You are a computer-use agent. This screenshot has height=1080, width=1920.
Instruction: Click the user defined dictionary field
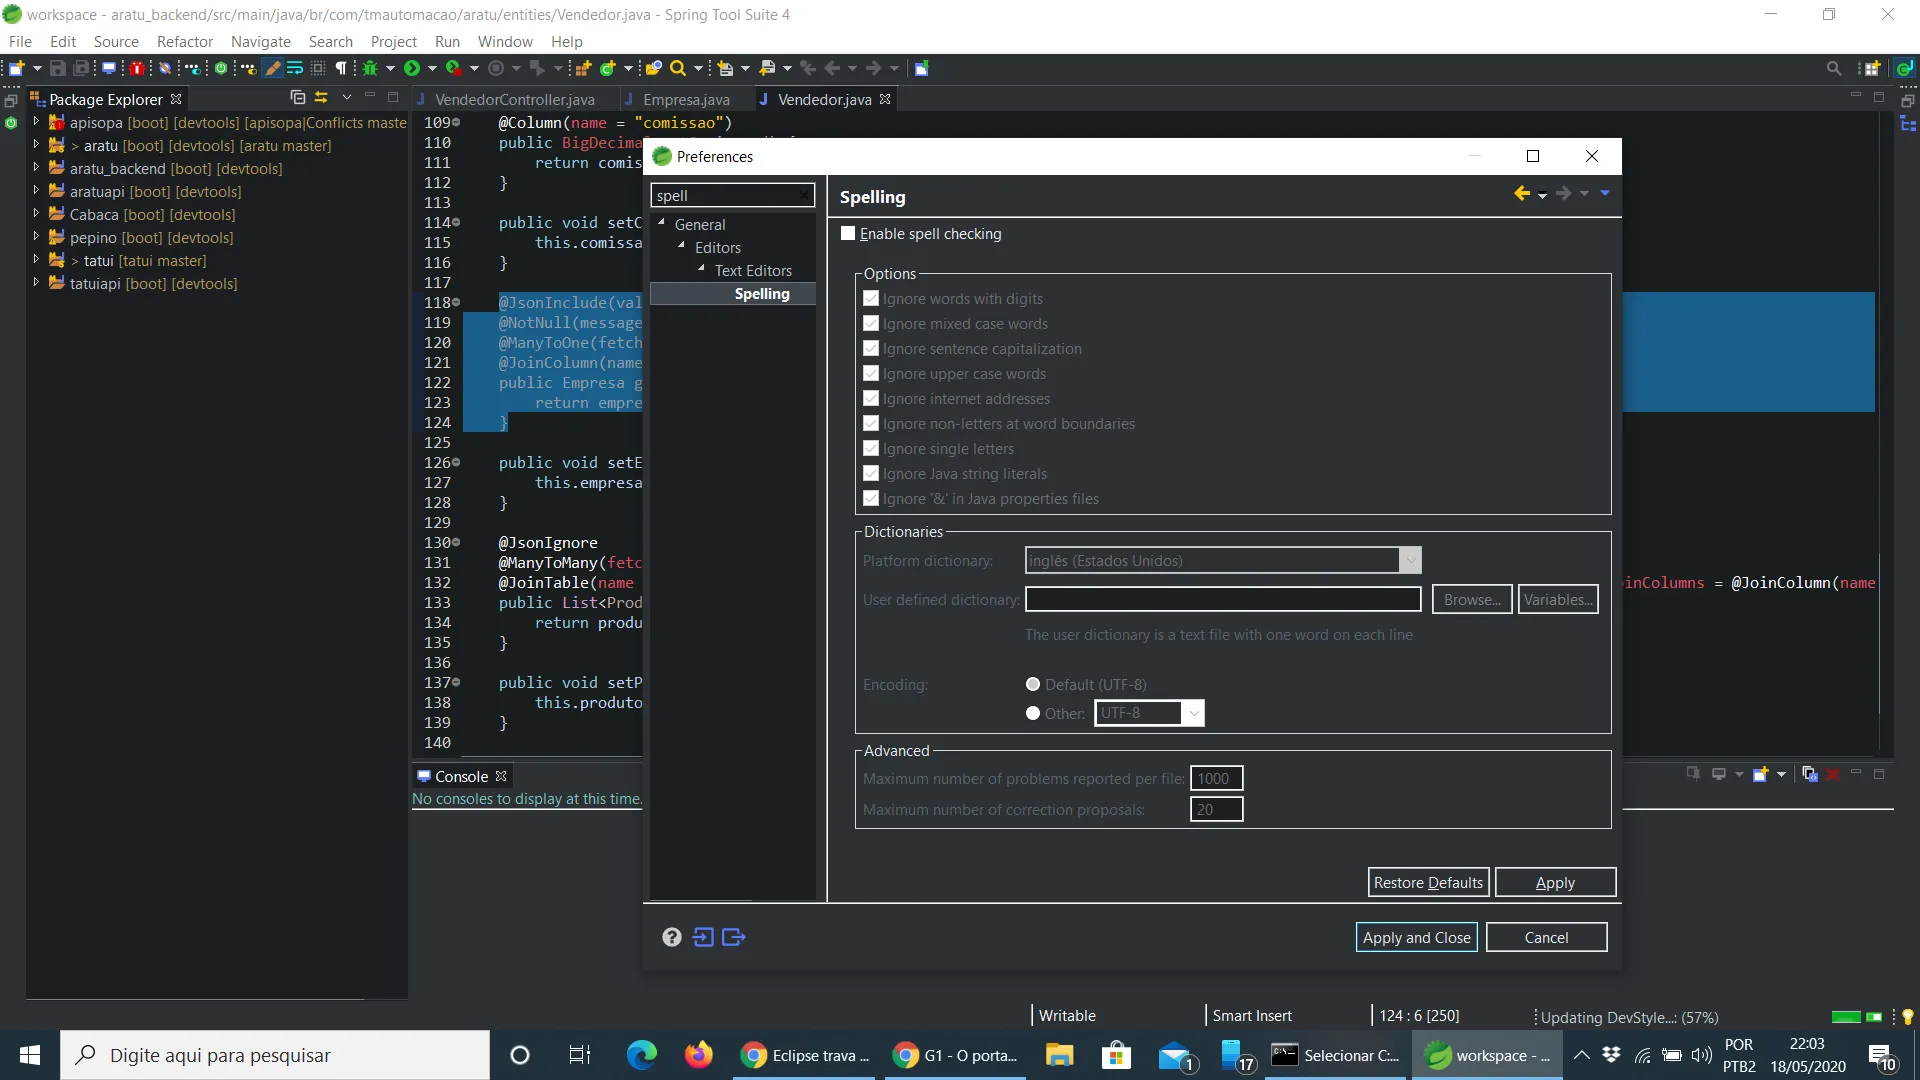[1222, 600]
